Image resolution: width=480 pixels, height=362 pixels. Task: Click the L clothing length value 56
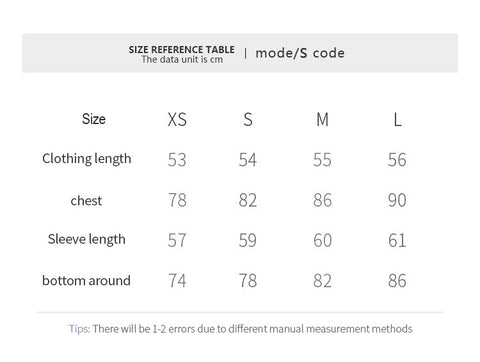click(397, 160)
